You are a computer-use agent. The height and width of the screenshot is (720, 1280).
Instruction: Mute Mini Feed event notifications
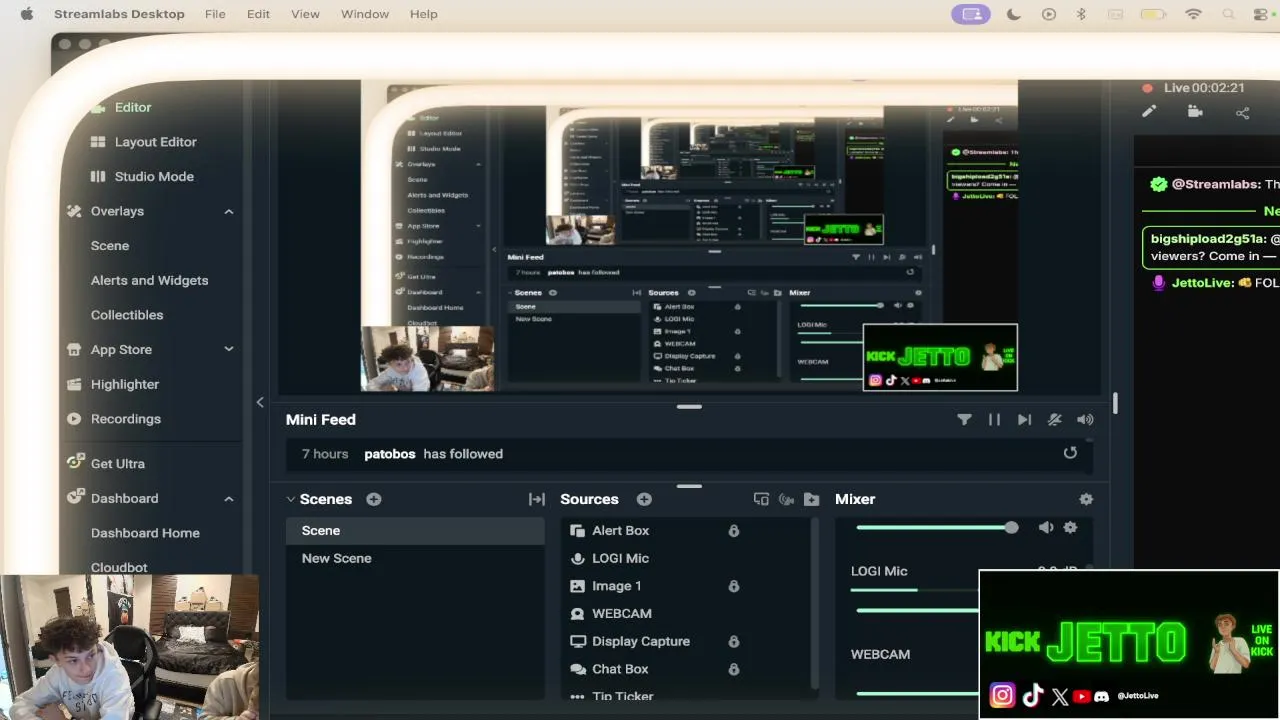coord(1054,420)
